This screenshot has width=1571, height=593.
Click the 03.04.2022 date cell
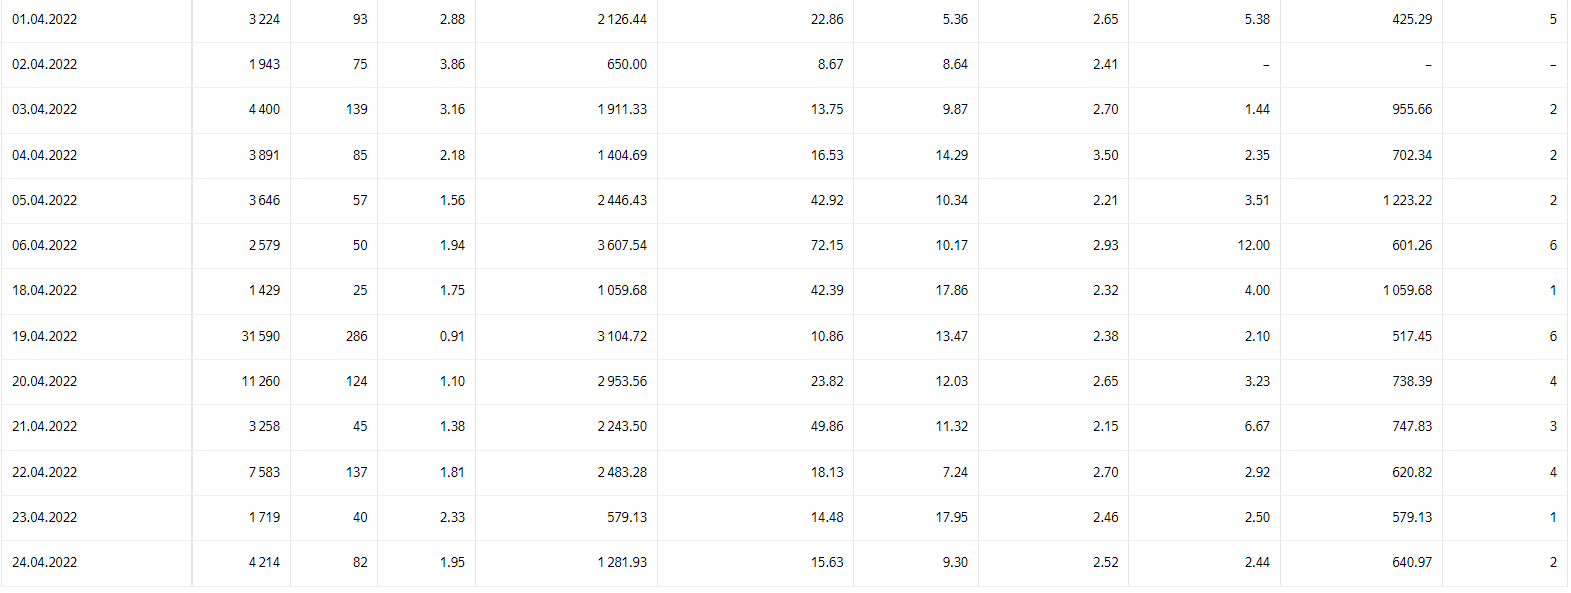pyautogui.click(x=45, y=109)
